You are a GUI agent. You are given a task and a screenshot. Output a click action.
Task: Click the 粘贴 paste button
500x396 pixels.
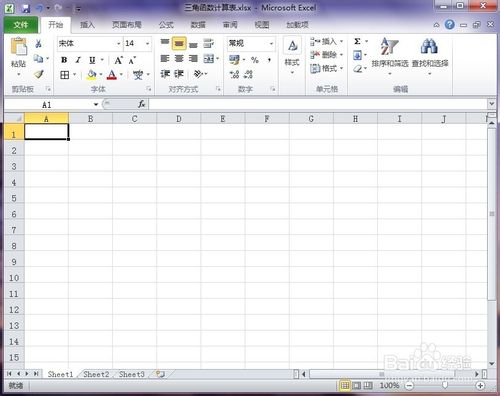(19, 56)
